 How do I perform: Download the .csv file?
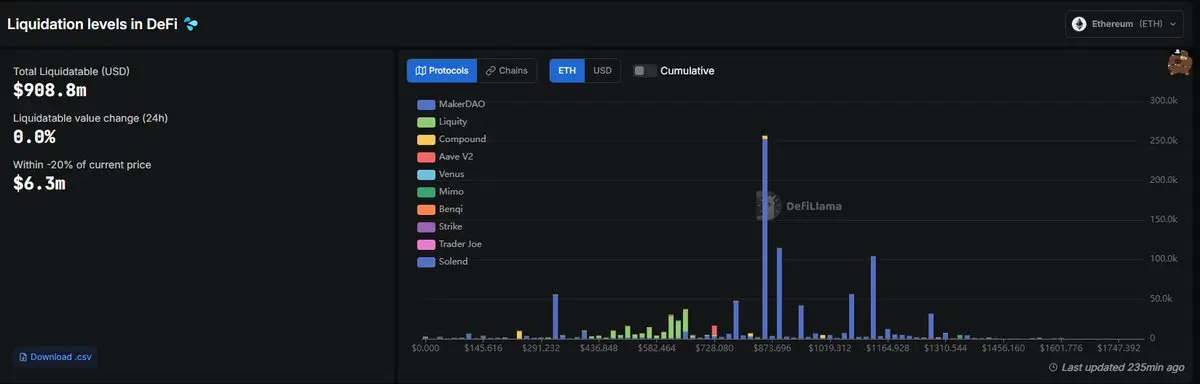point(56,357)
